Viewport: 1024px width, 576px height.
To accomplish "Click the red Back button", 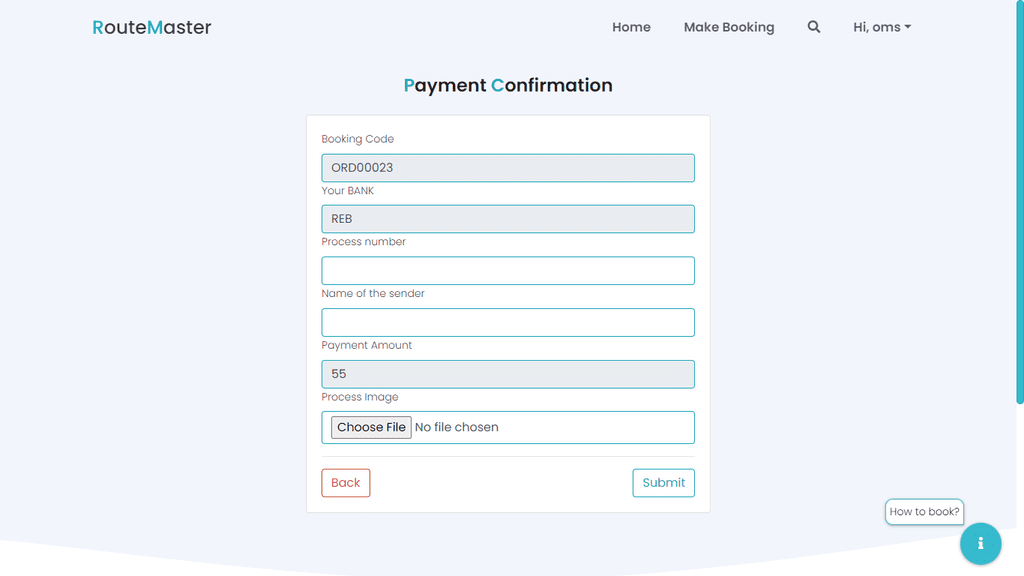I will (x=345, y=483).
